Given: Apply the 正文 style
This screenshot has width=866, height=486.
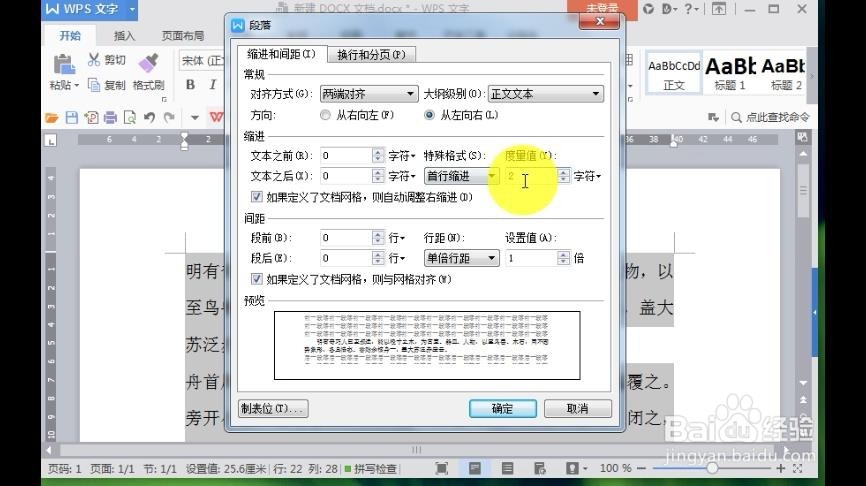Looking at the screenshot, I should click(x=674, y=73).
